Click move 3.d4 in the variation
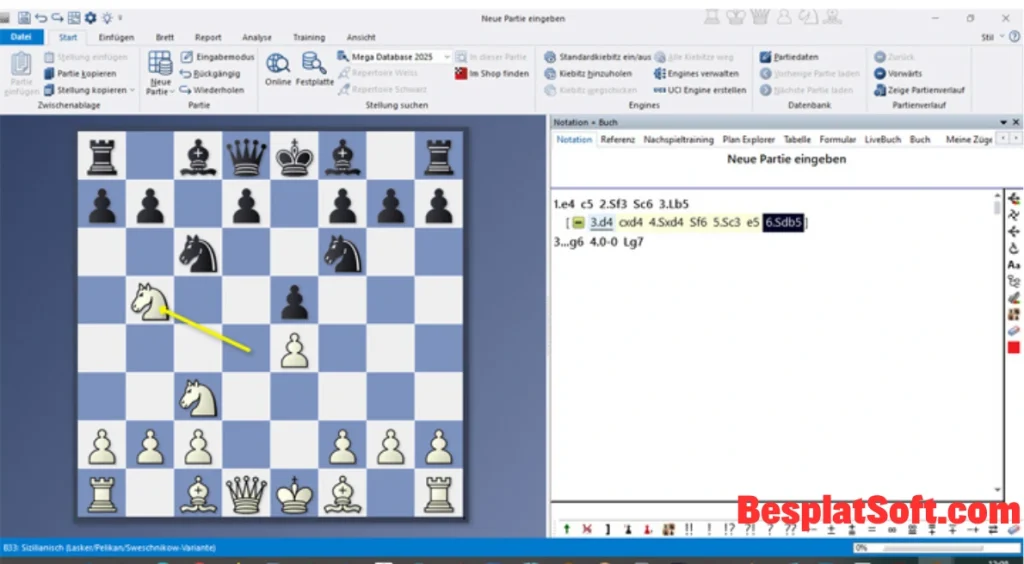 click(601, 223)
